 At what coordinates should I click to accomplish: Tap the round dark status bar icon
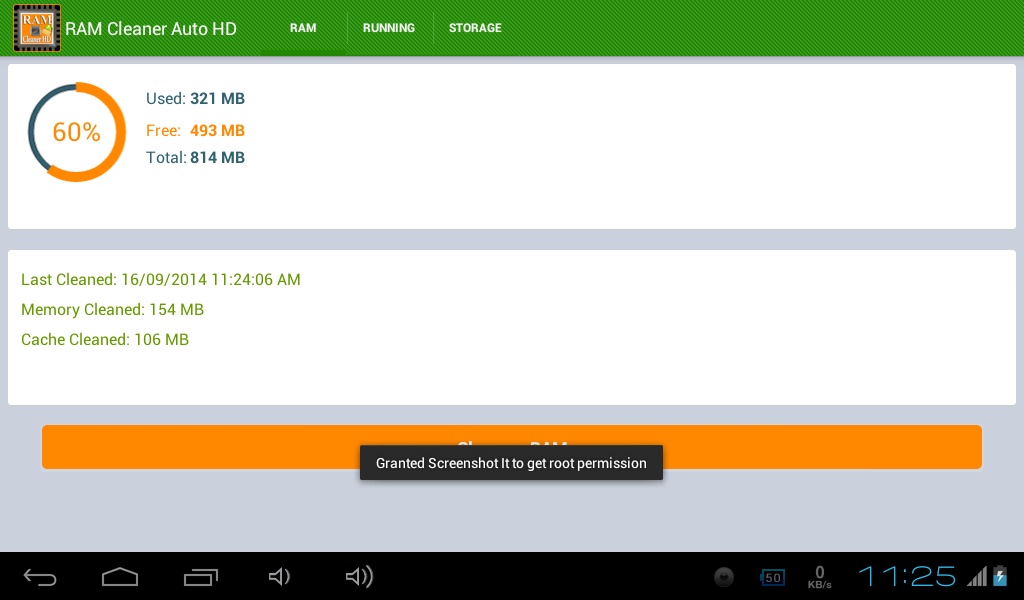pos(724,577)
